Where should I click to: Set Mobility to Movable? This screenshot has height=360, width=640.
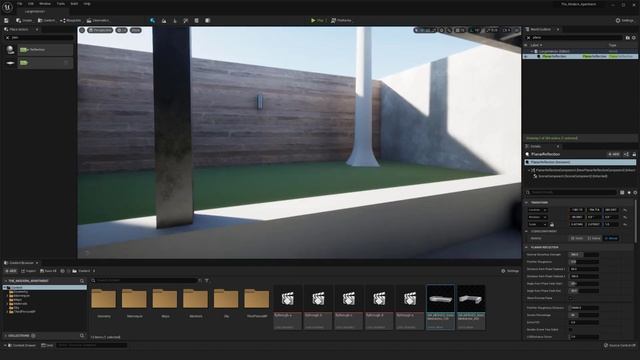611,238
